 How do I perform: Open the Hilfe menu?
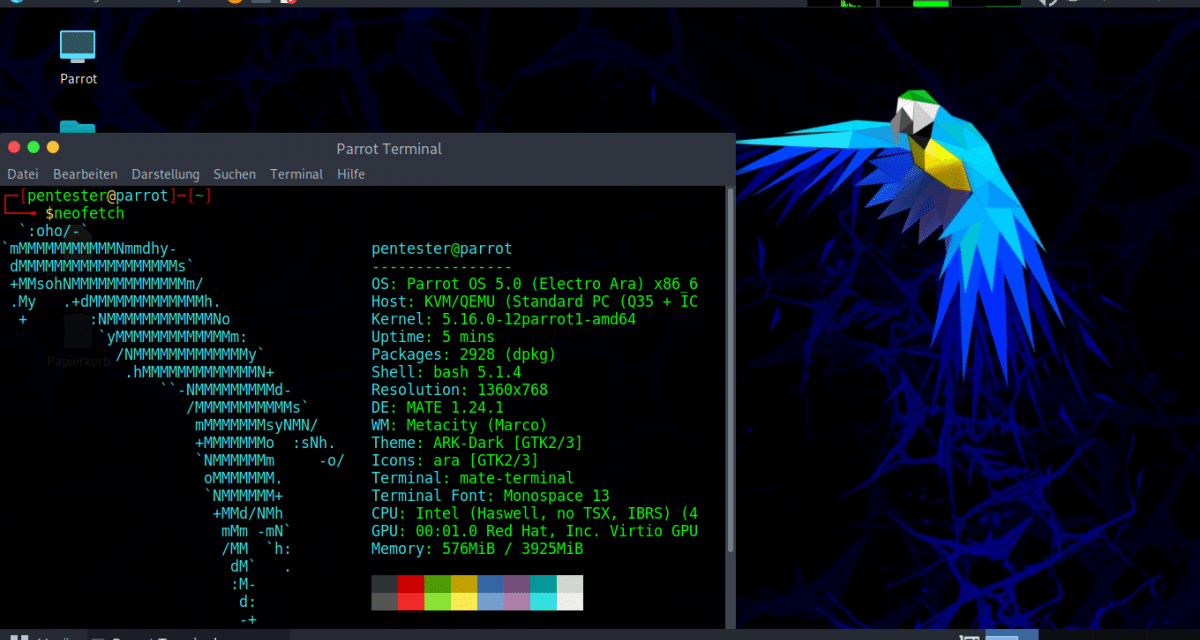(351, 174)
